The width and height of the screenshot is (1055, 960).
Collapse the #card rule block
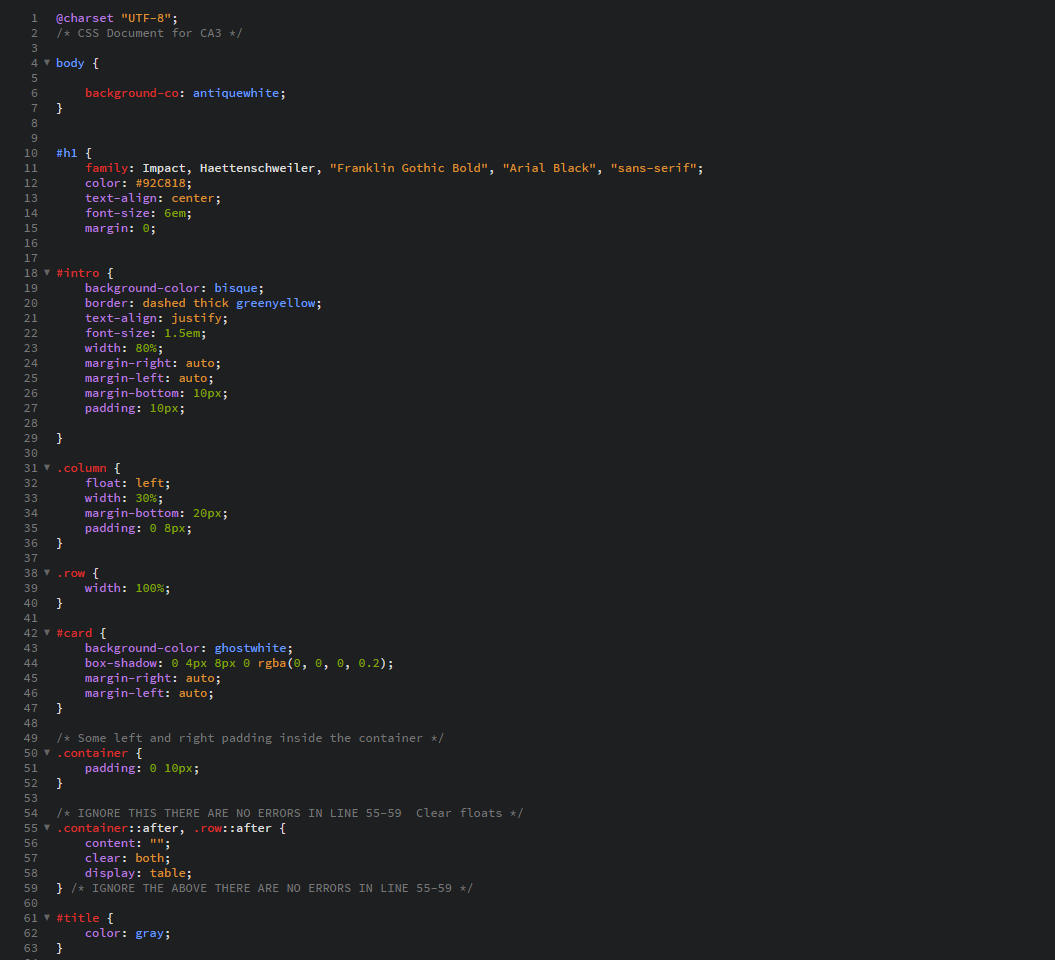pos(46,633)
